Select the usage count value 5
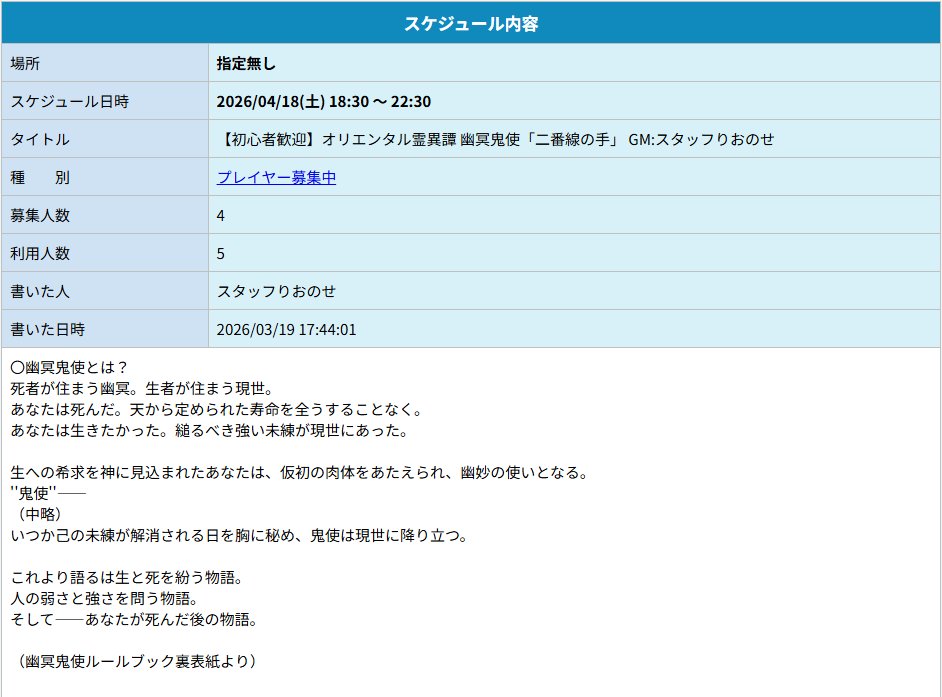Image resolution: width=942 pixels, height=697 pixels. coord(219,253)
